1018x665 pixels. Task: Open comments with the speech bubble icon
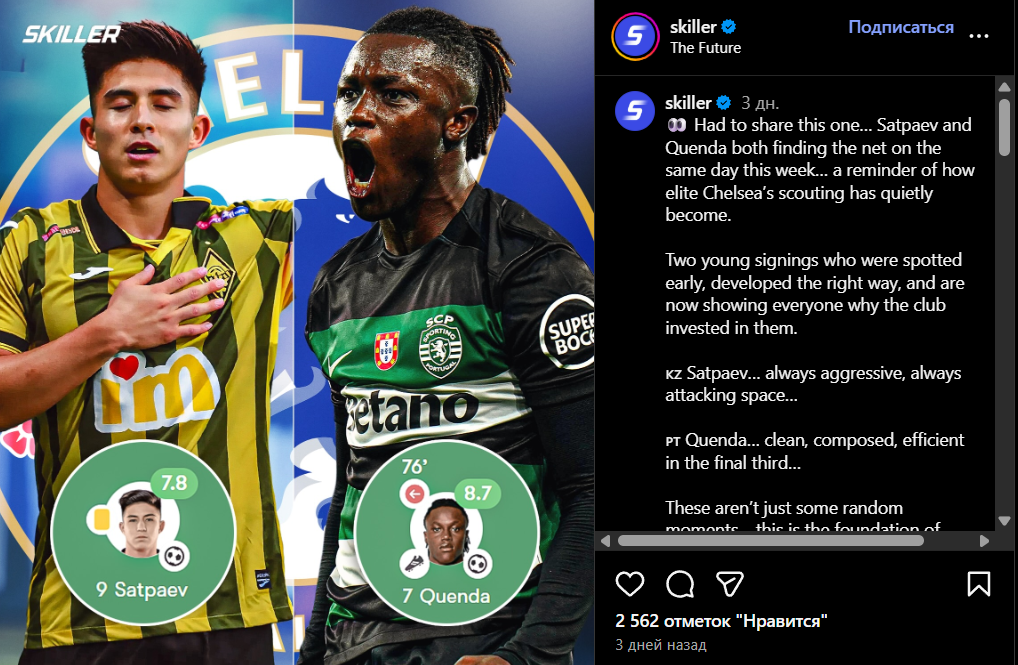(x=680, y=584)
